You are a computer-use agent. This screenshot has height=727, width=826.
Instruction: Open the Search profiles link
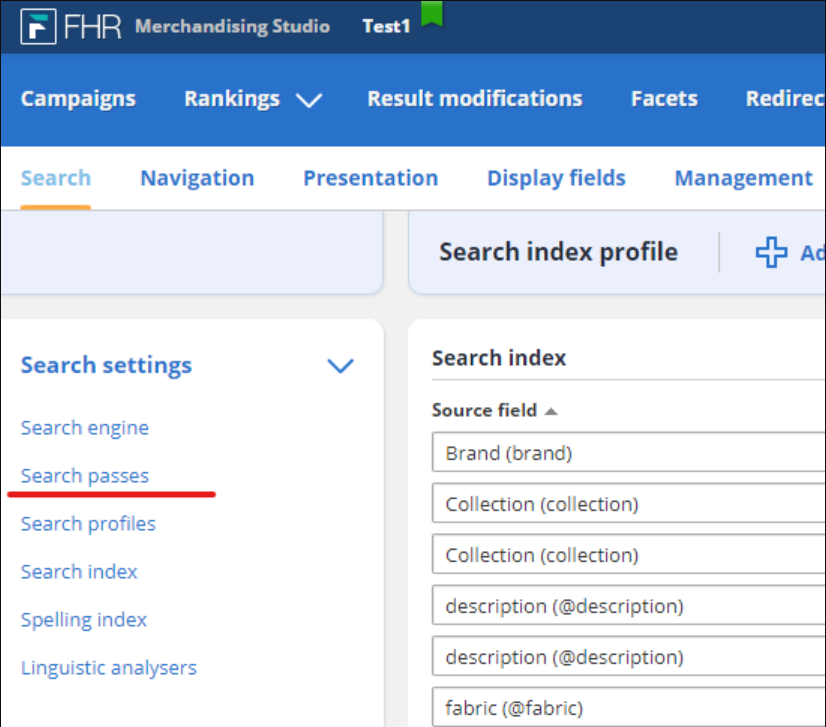[88, 524]
